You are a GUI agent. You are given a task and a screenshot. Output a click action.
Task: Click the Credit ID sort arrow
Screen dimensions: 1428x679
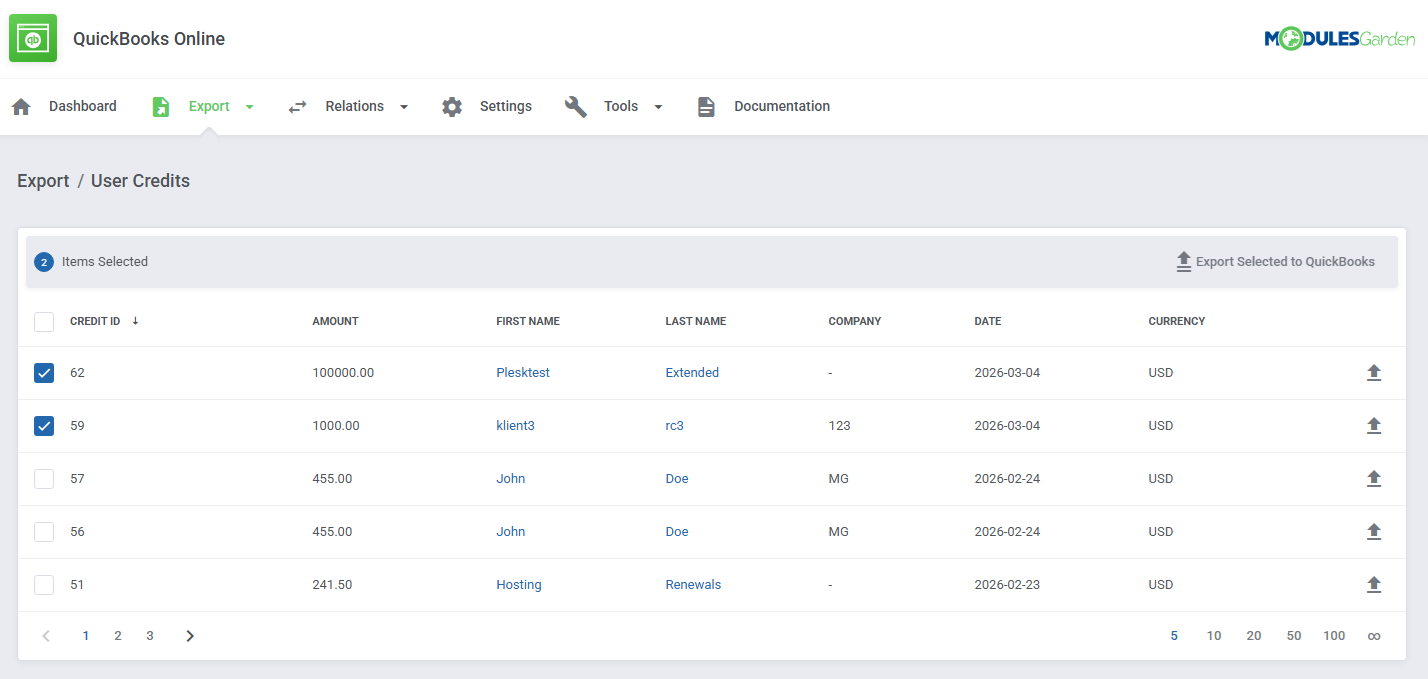135,321
